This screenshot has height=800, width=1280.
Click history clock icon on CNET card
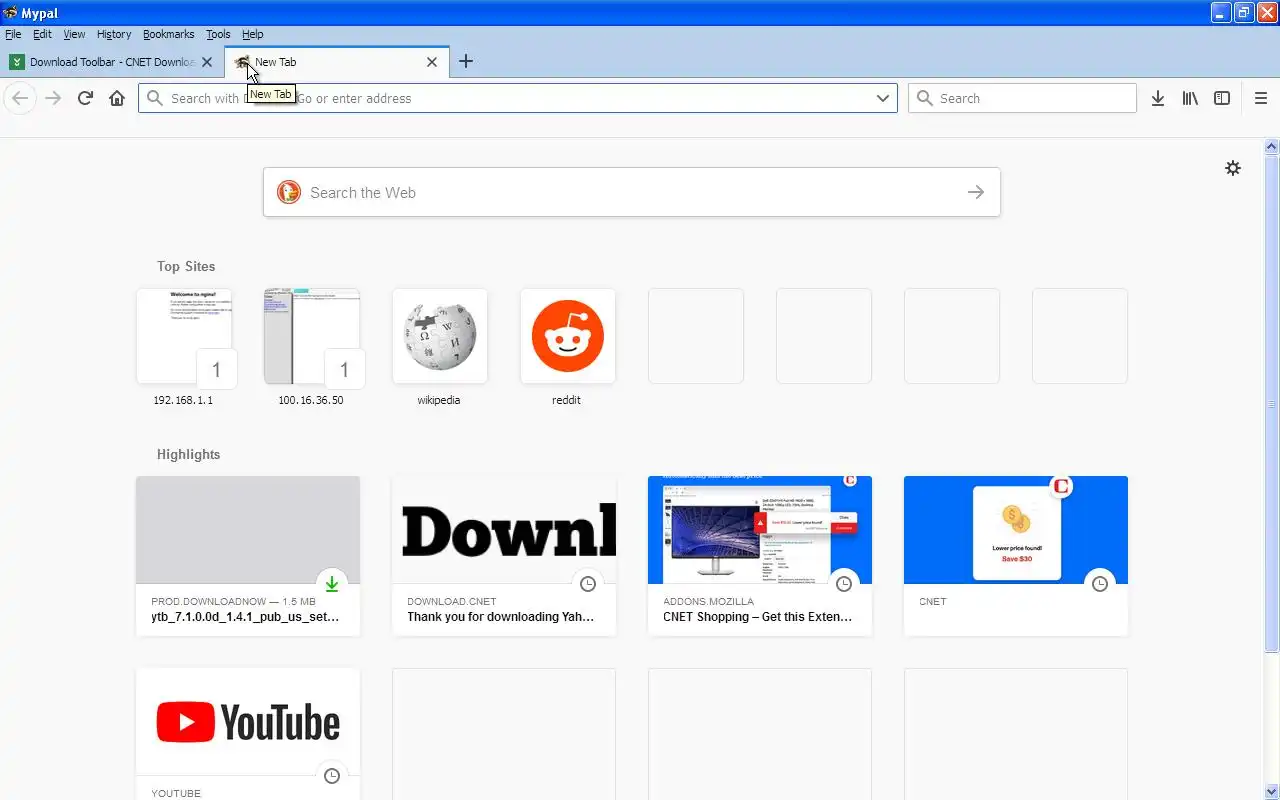coord(1100,584)
